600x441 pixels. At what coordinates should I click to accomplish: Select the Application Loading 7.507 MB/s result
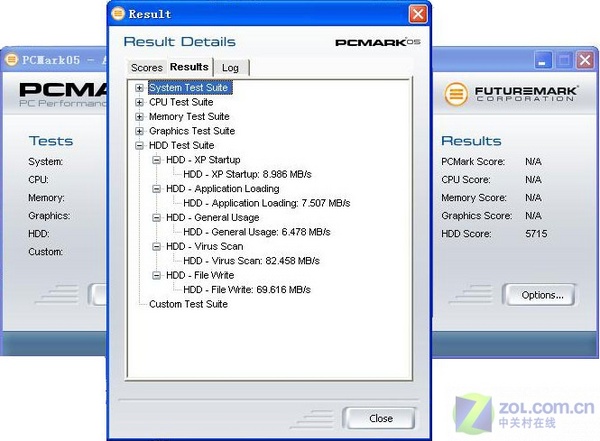point(267,203)
